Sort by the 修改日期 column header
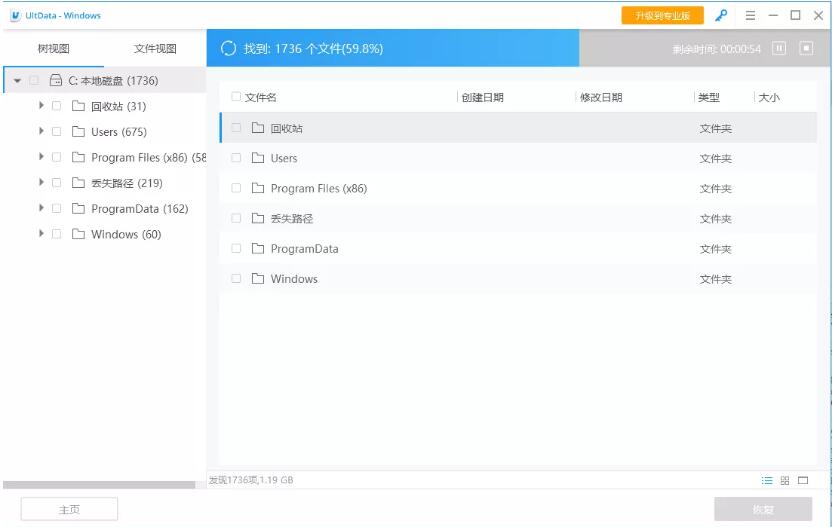This screenshot has height=527, width=838. (x=601, y=97)
